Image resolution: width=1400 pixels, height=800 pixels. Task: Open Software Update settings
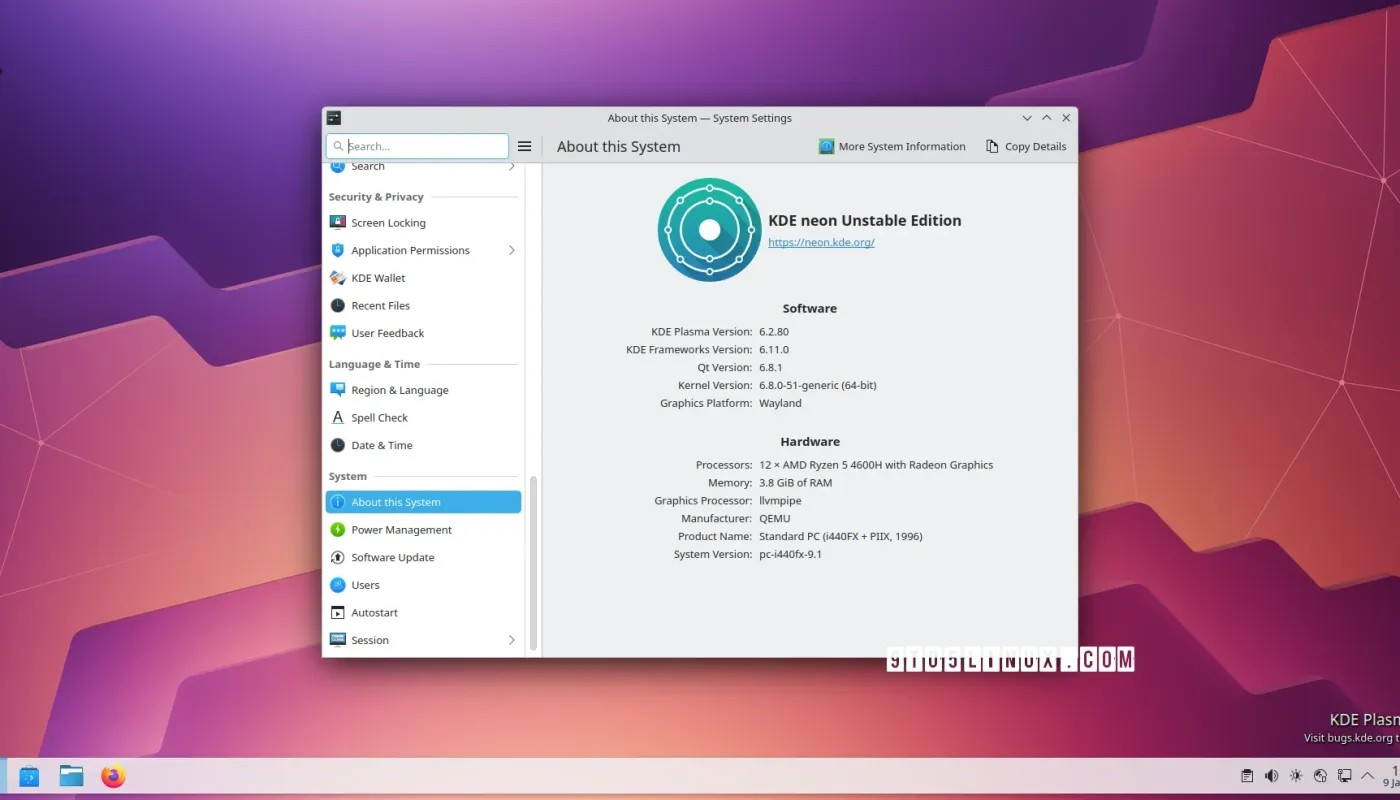423,557
